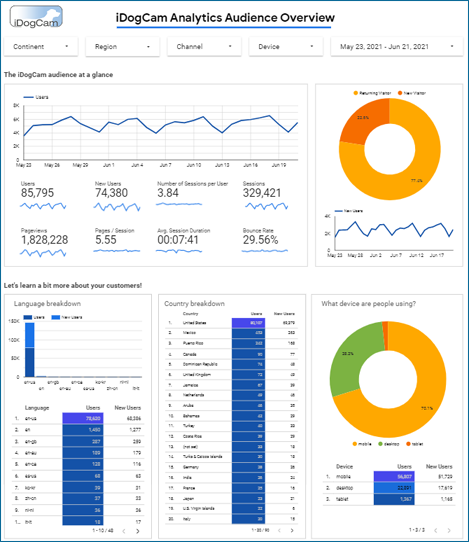Click the Bounce Rate value 29.56%

pyautogui.click(x=260, y=240)
